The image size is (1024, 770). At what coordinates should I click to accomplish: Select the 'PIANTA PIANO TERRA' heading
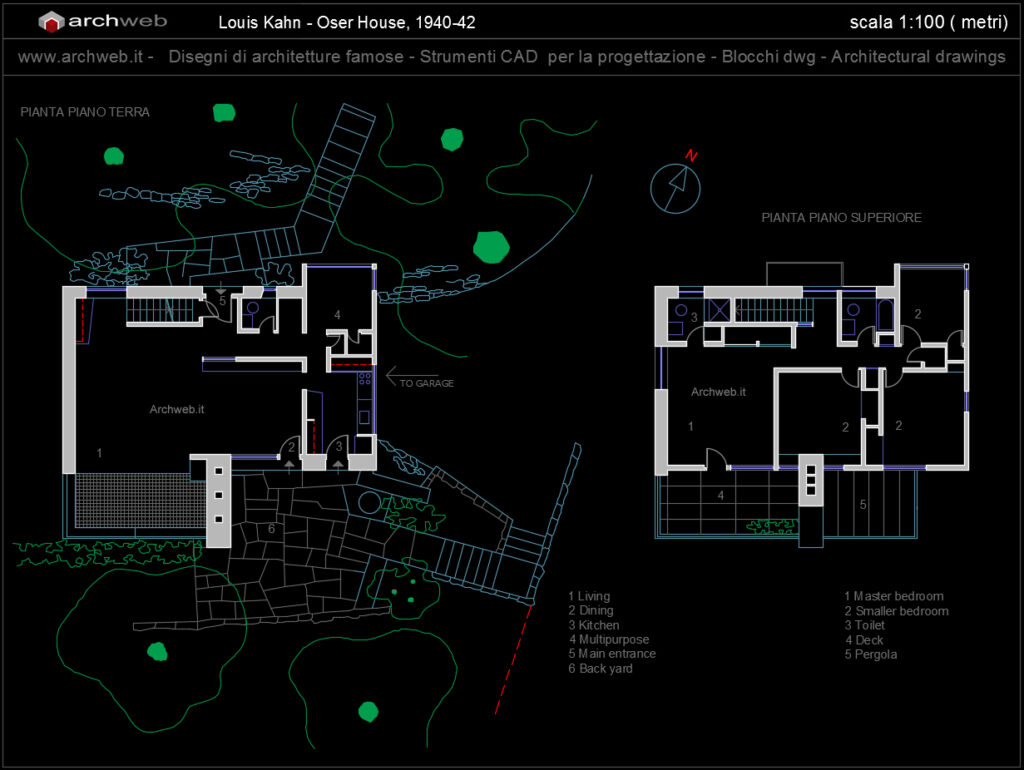[85, 112]
